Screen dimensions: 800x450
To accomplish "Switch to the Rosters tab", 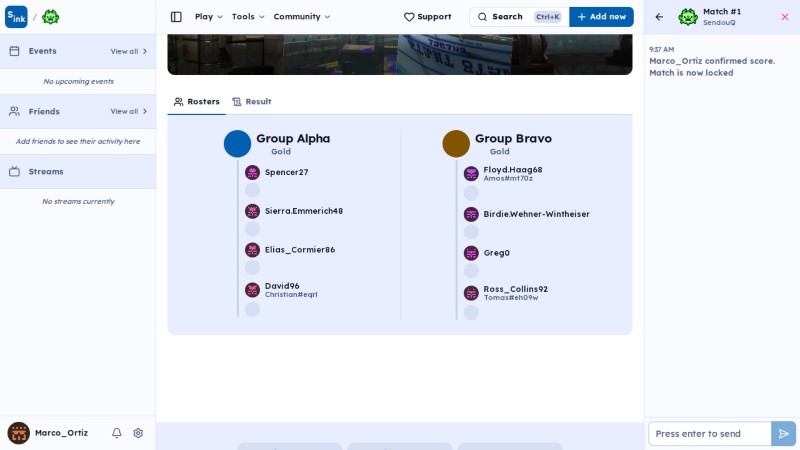I will (x=196, y=102).
